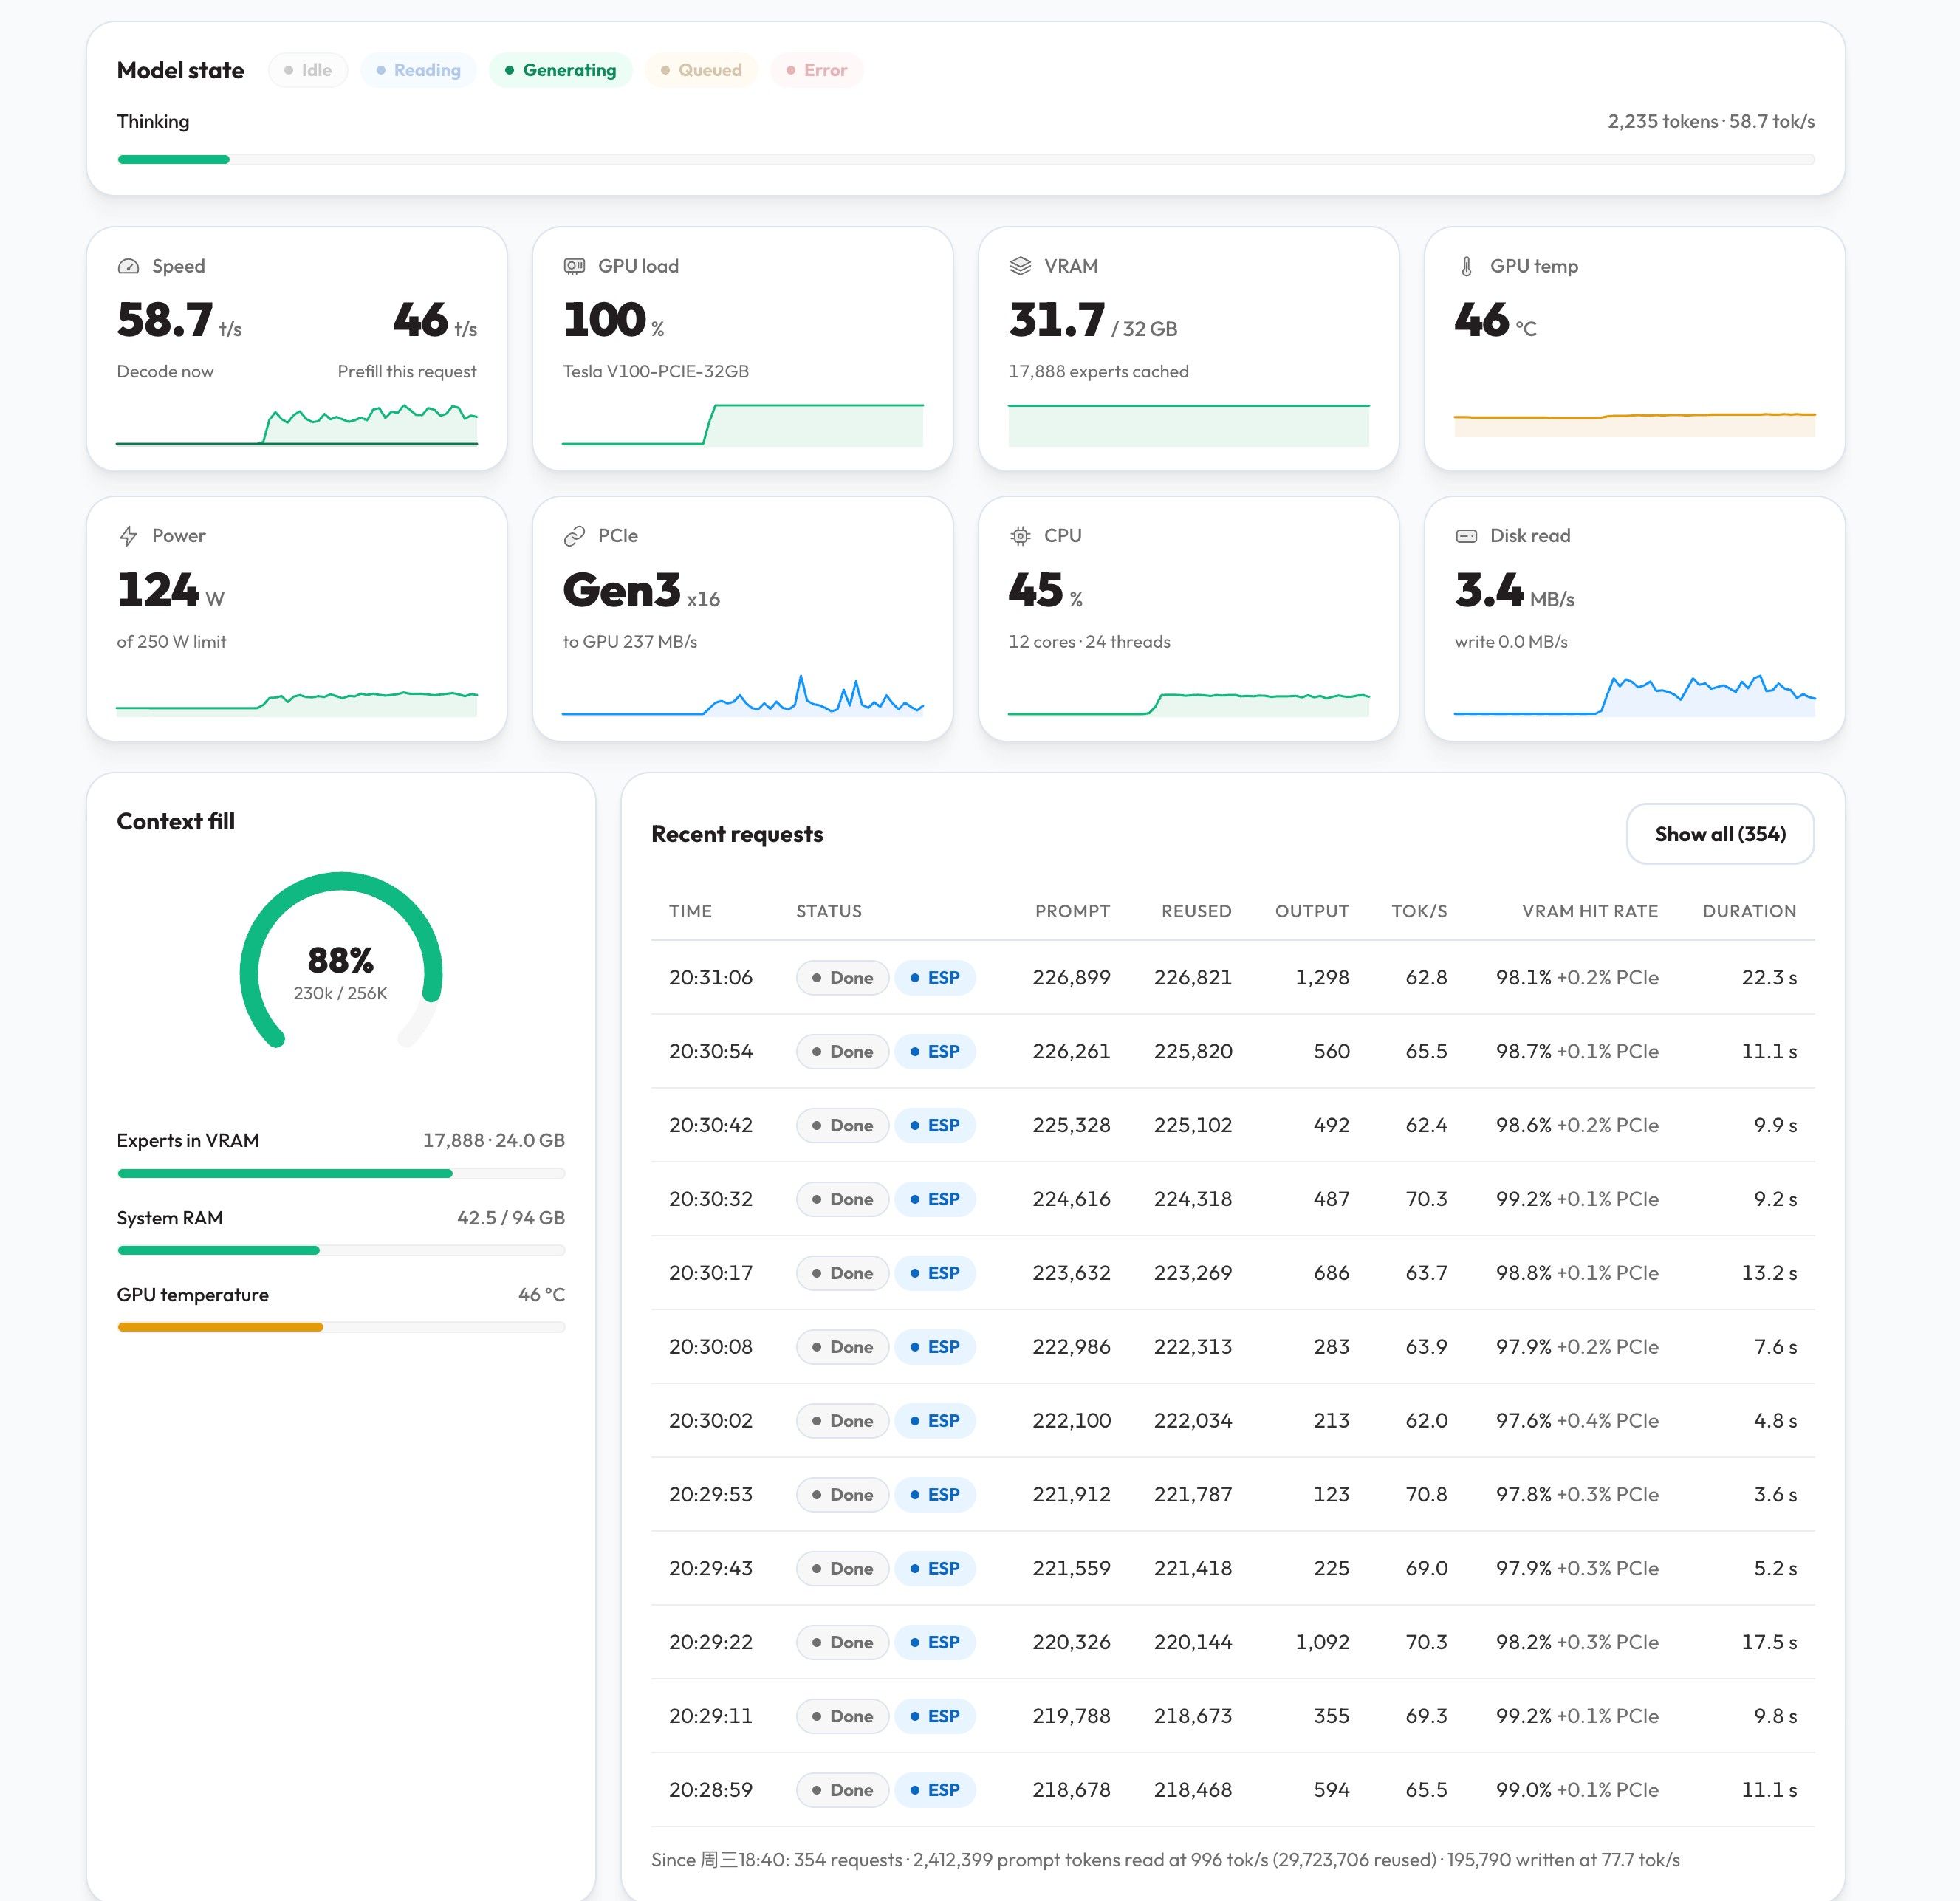This screenshot has width=1960, height=1901.
Task: Click the System RAM usage bar
Action: (x=341, y=1250)
